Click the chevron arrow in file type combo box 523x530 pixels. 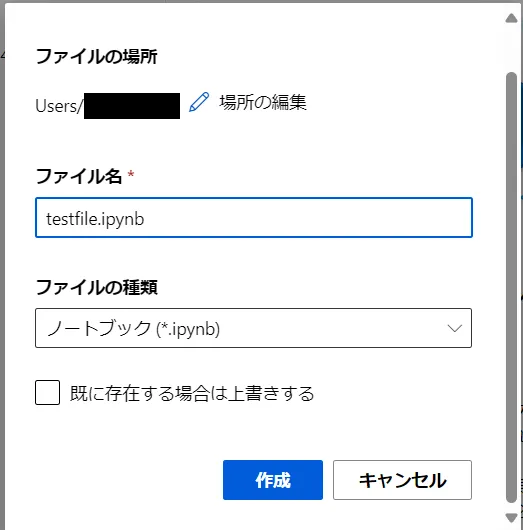[x=454, y=328]
